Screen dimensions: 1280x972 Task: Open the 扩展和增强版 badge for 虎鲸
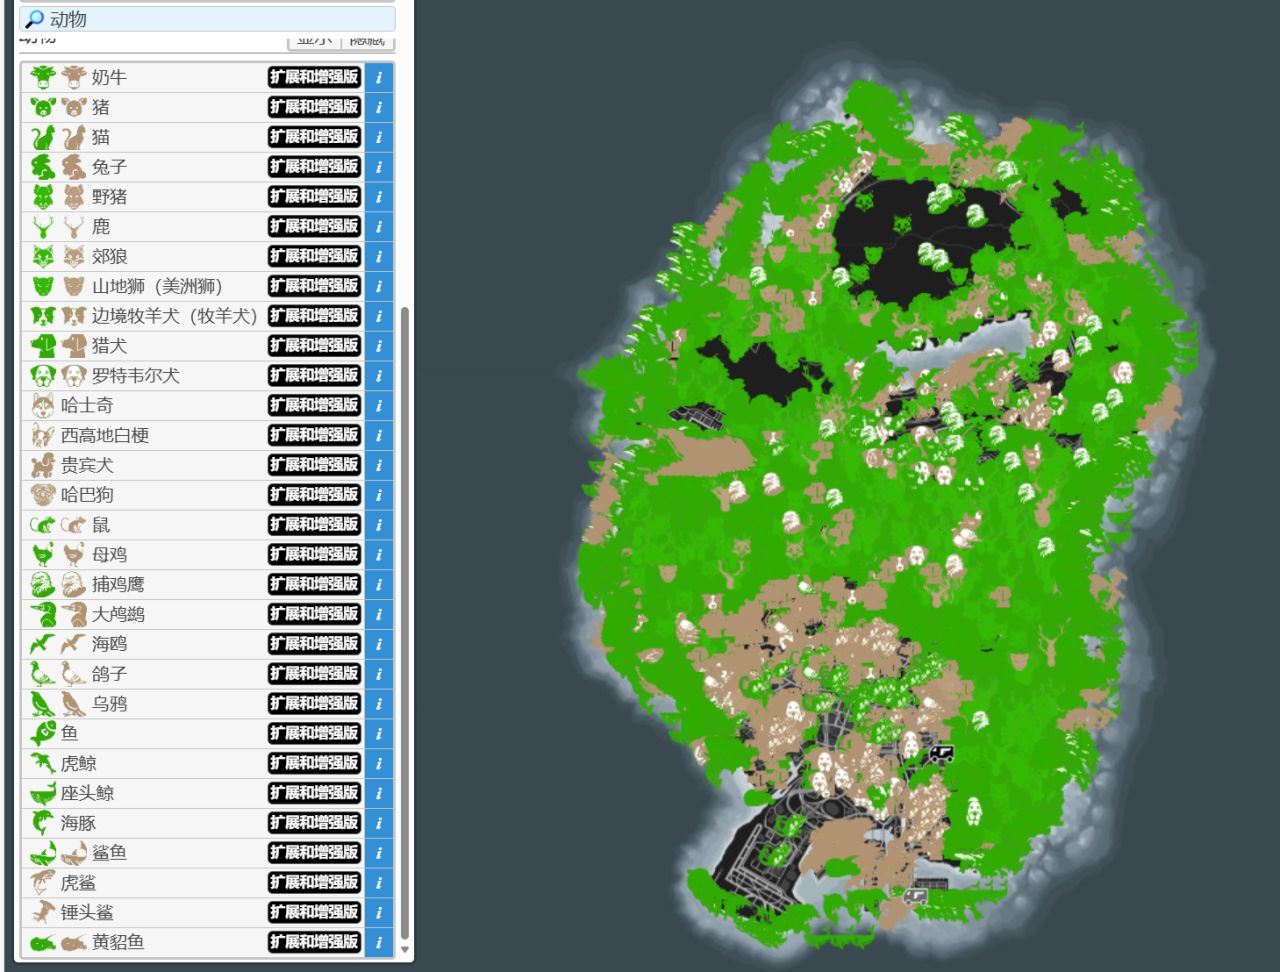click(314, 764)
